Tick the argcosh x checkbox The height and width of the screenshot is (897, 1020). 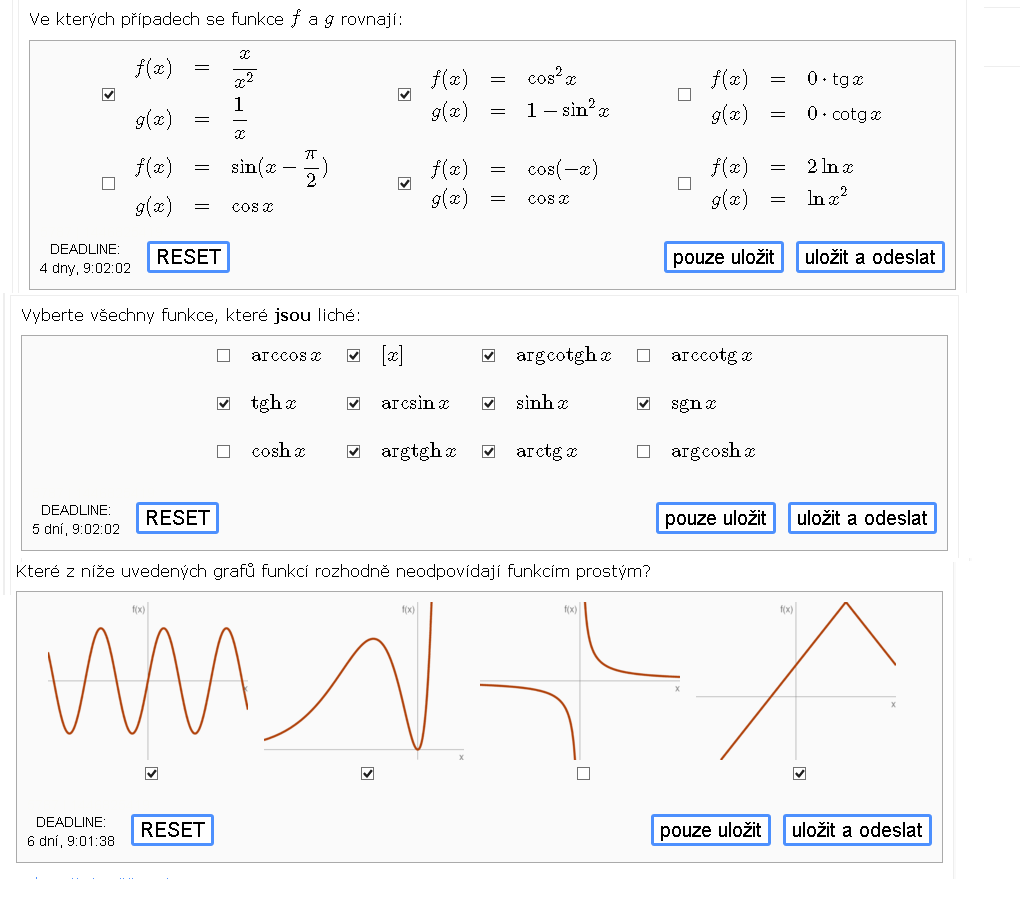[643, 451]
